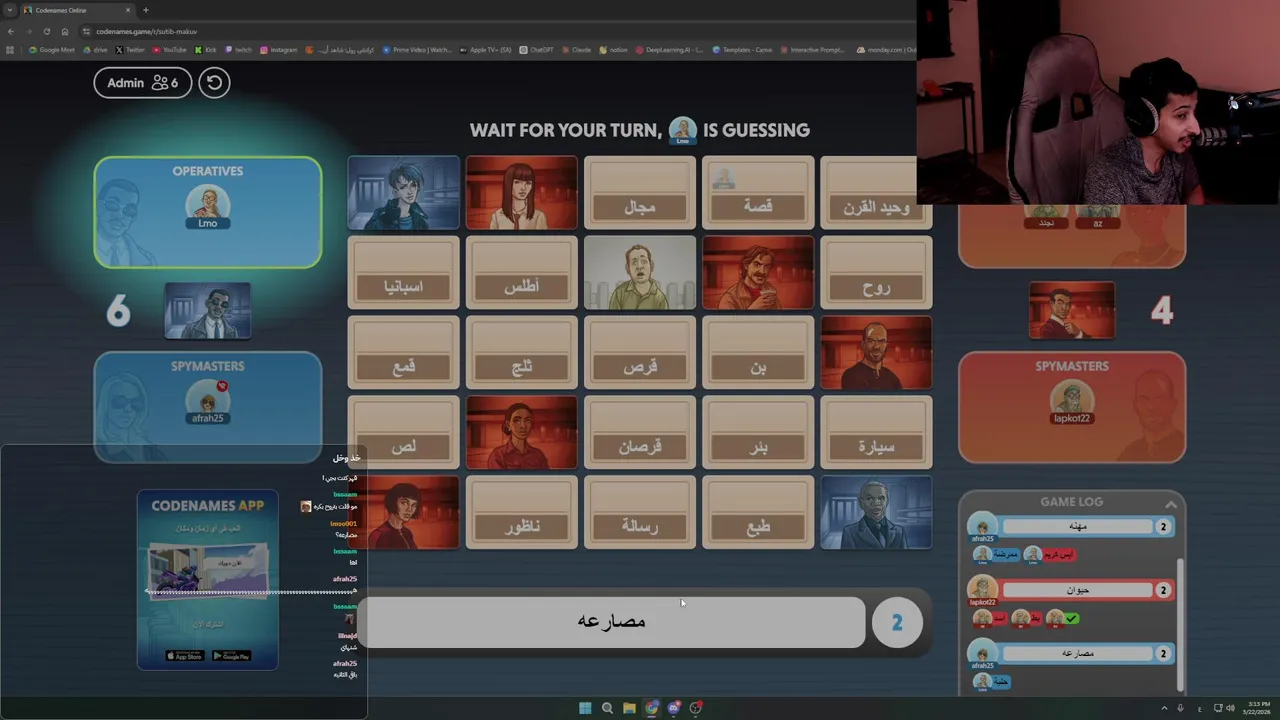Show hidden system tray icons chevron
The image size is (1280, 720).
[x=1164, y=708]
